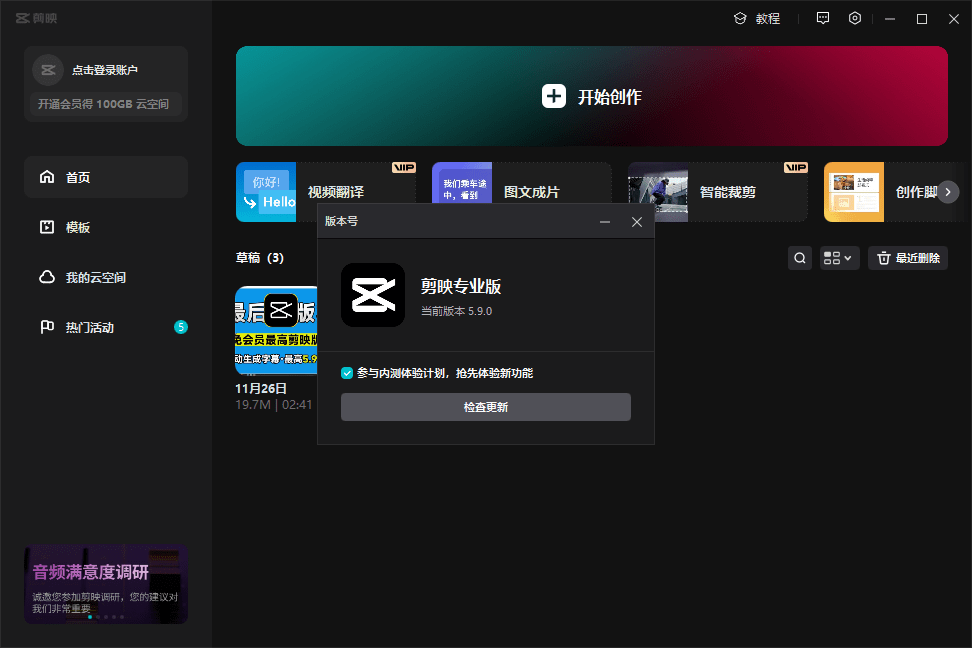Viewport: 972px width, 648px height.
Task: Select the 视频翻译 feature card
Action: (x=325, y=192)
